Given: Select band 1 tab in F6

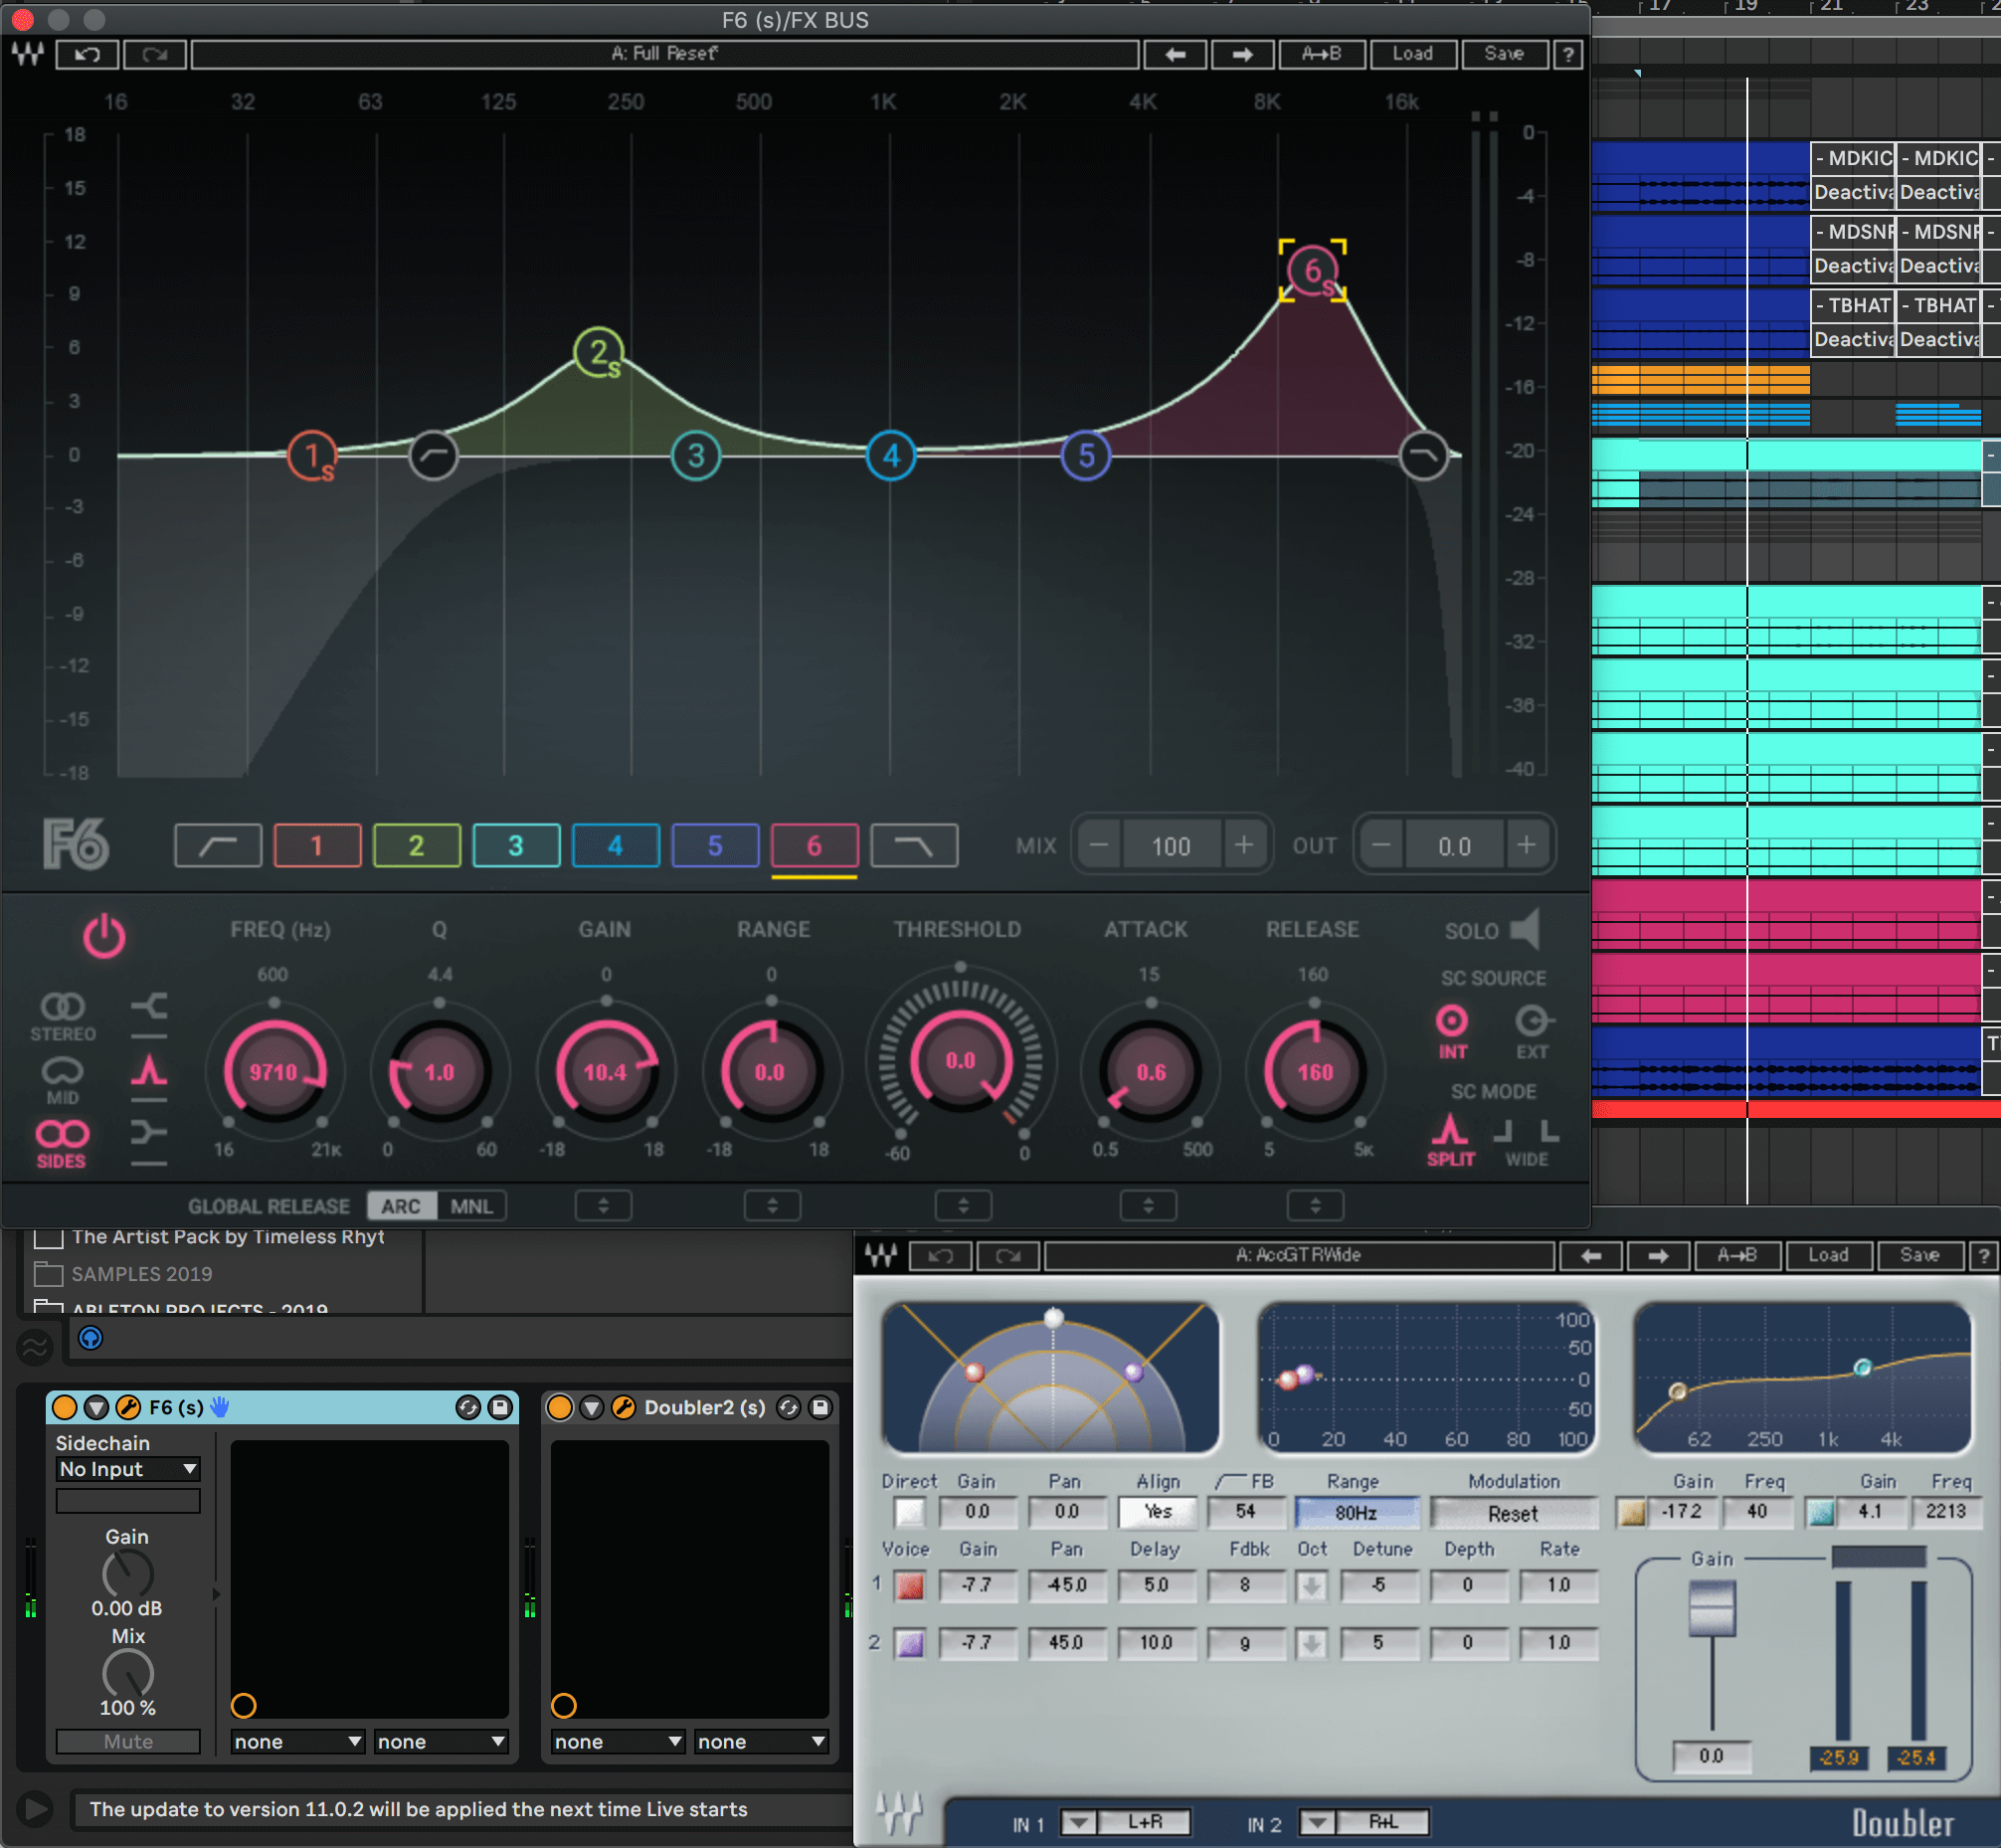Looking at the screenshot, I should [x=317, y=846].
